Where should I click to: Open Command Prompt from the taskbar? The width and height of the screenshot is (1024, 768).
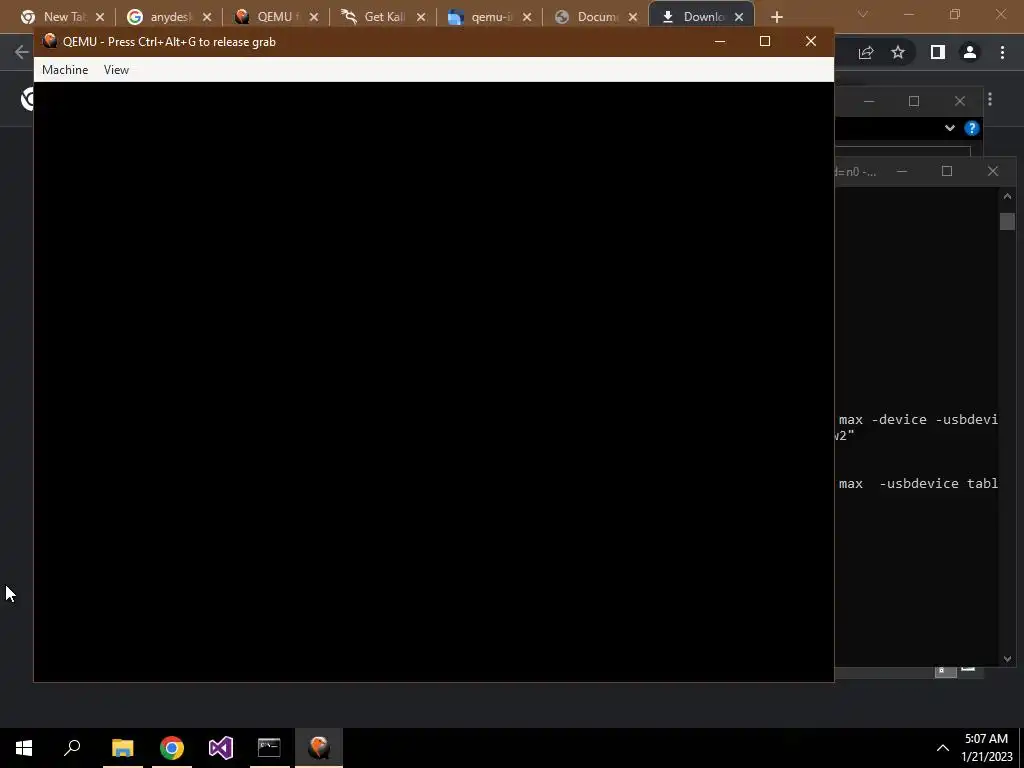click(x=269, y=748)
